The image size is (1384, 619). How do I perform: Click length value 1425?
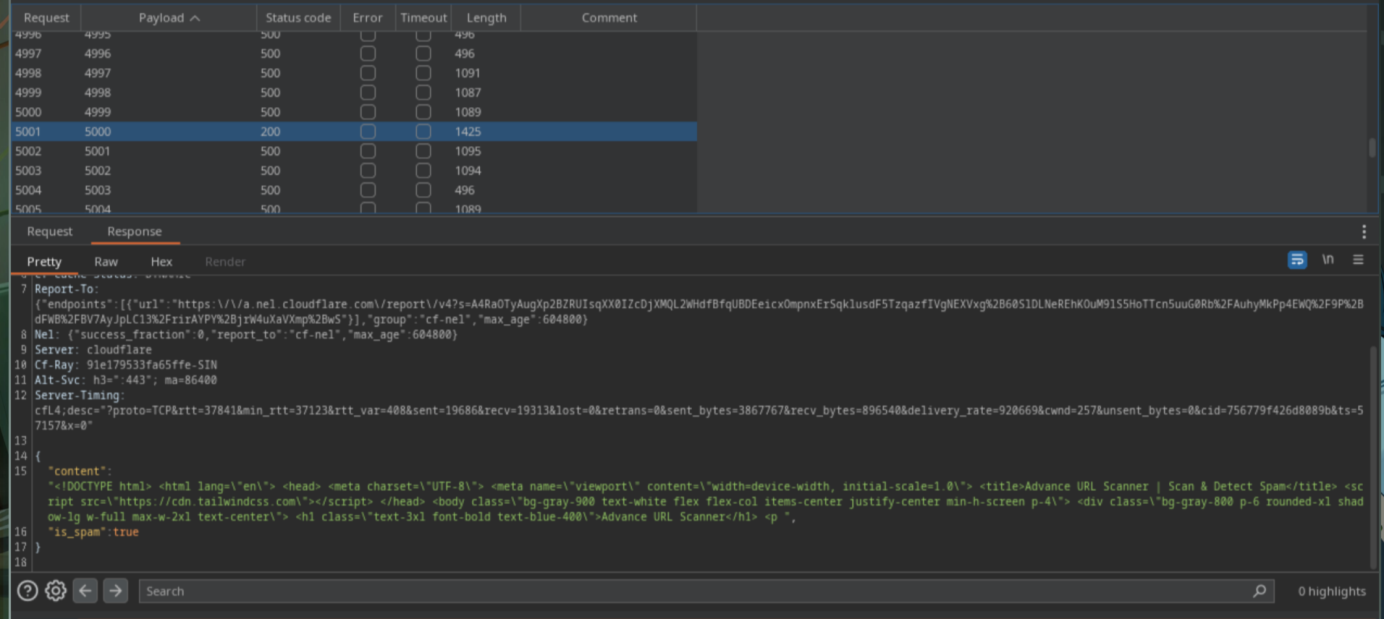468,131
